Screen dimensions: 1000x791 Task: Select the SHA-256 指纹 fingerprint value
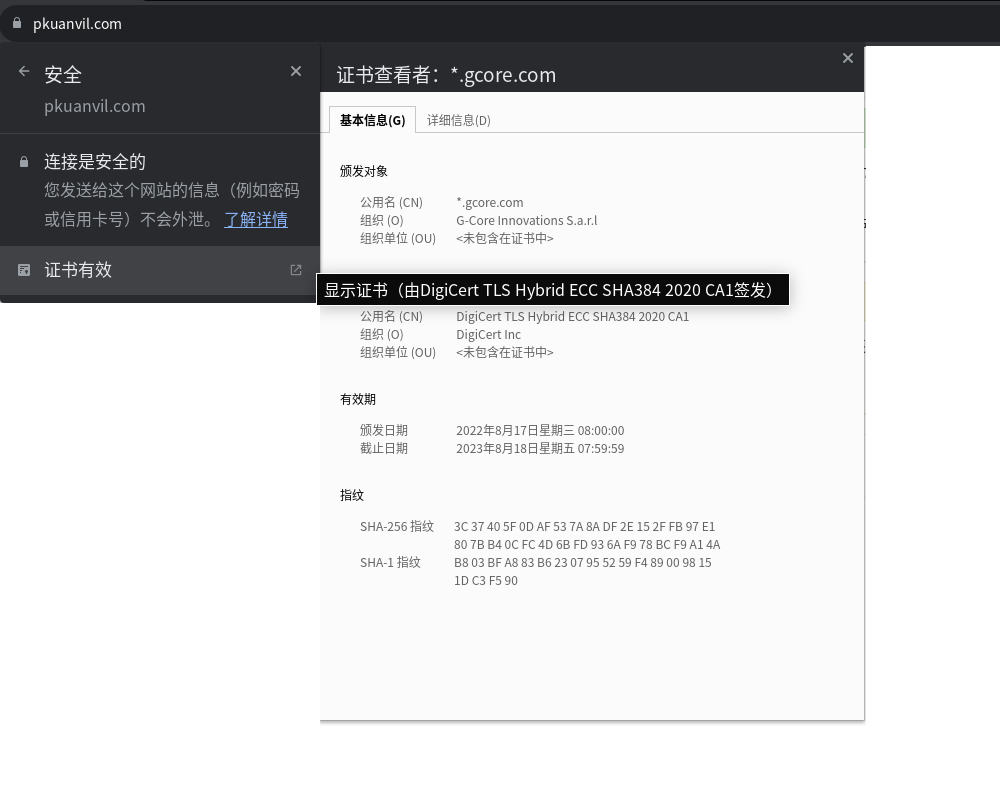pos(583,535)
